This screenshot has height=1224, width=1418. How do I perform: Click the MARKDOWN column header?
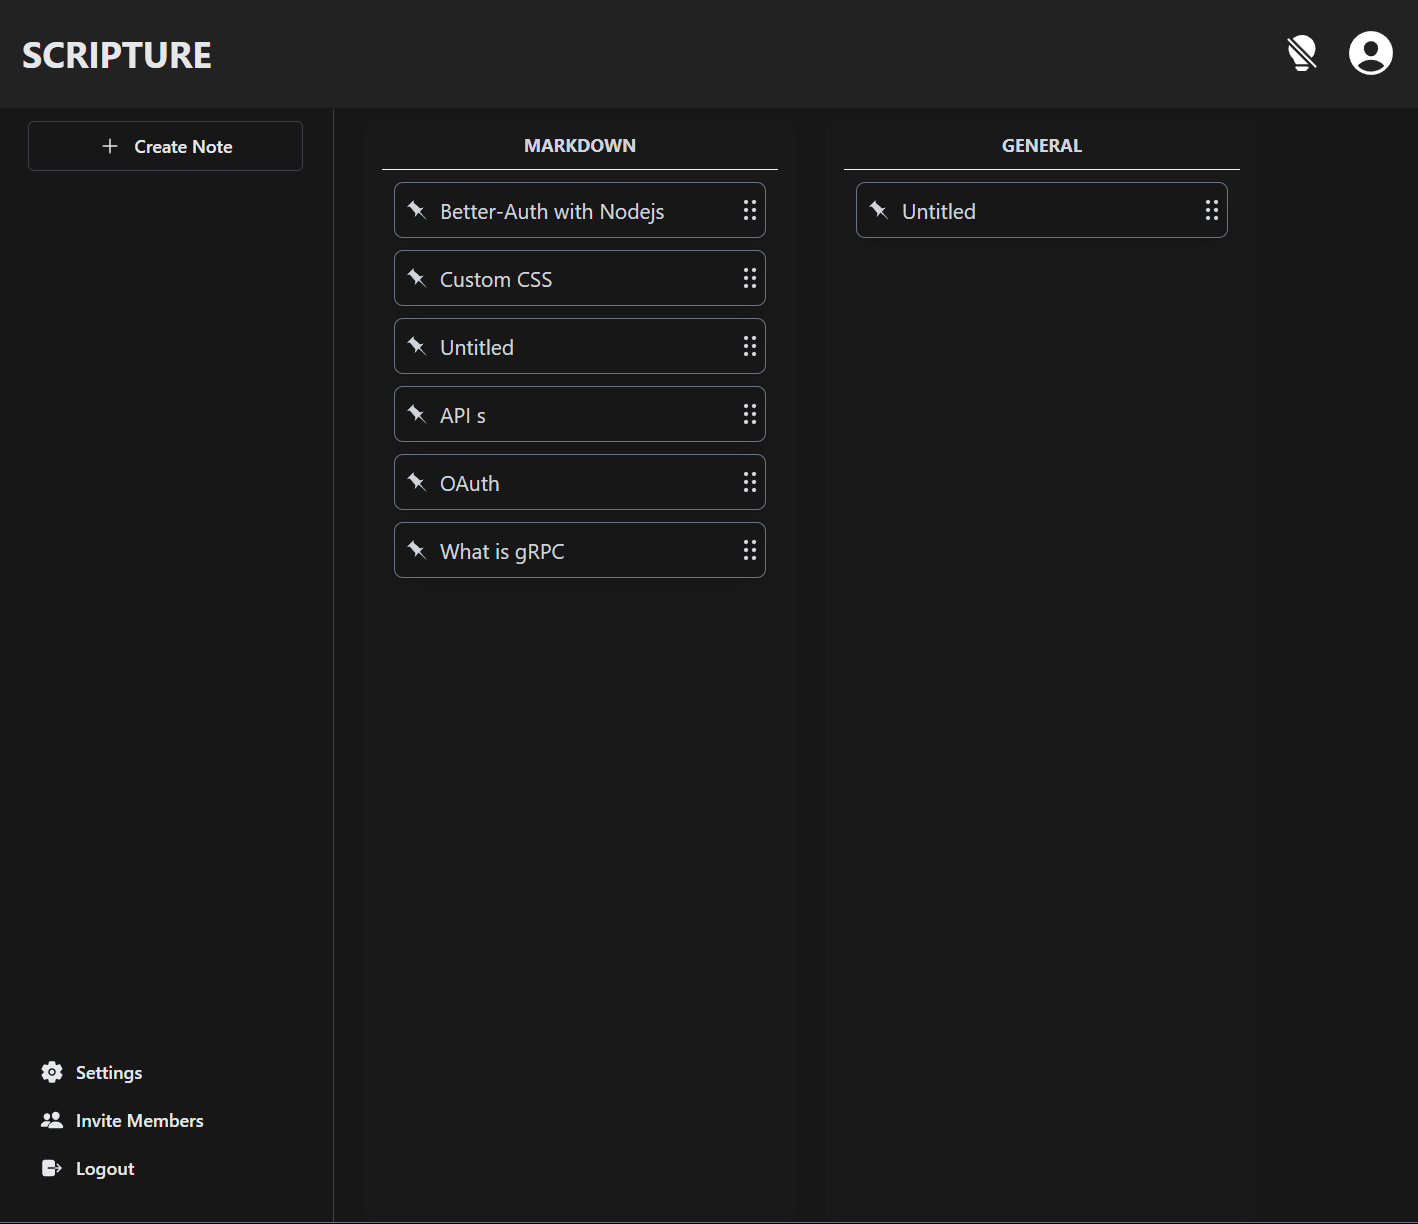(x=580, y=146)
